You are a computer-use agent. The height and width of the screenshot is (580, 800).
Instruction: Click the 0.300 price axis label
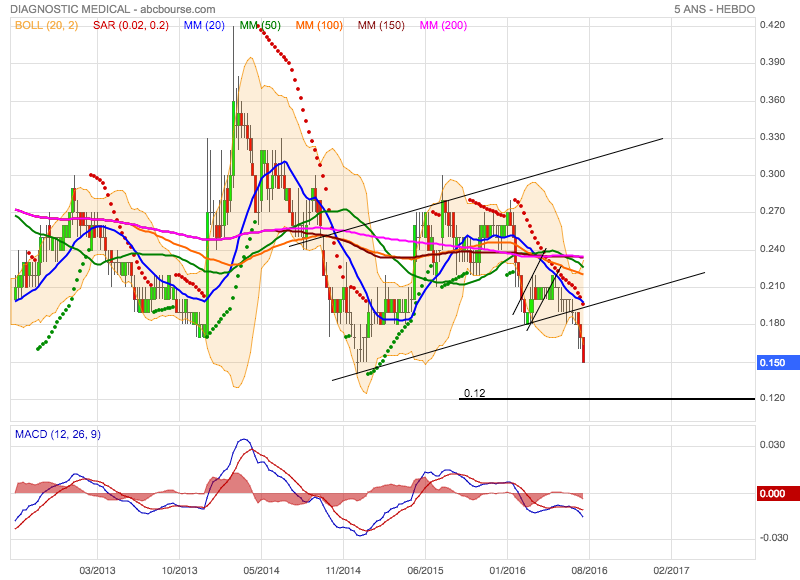click(x=772, y=174)
